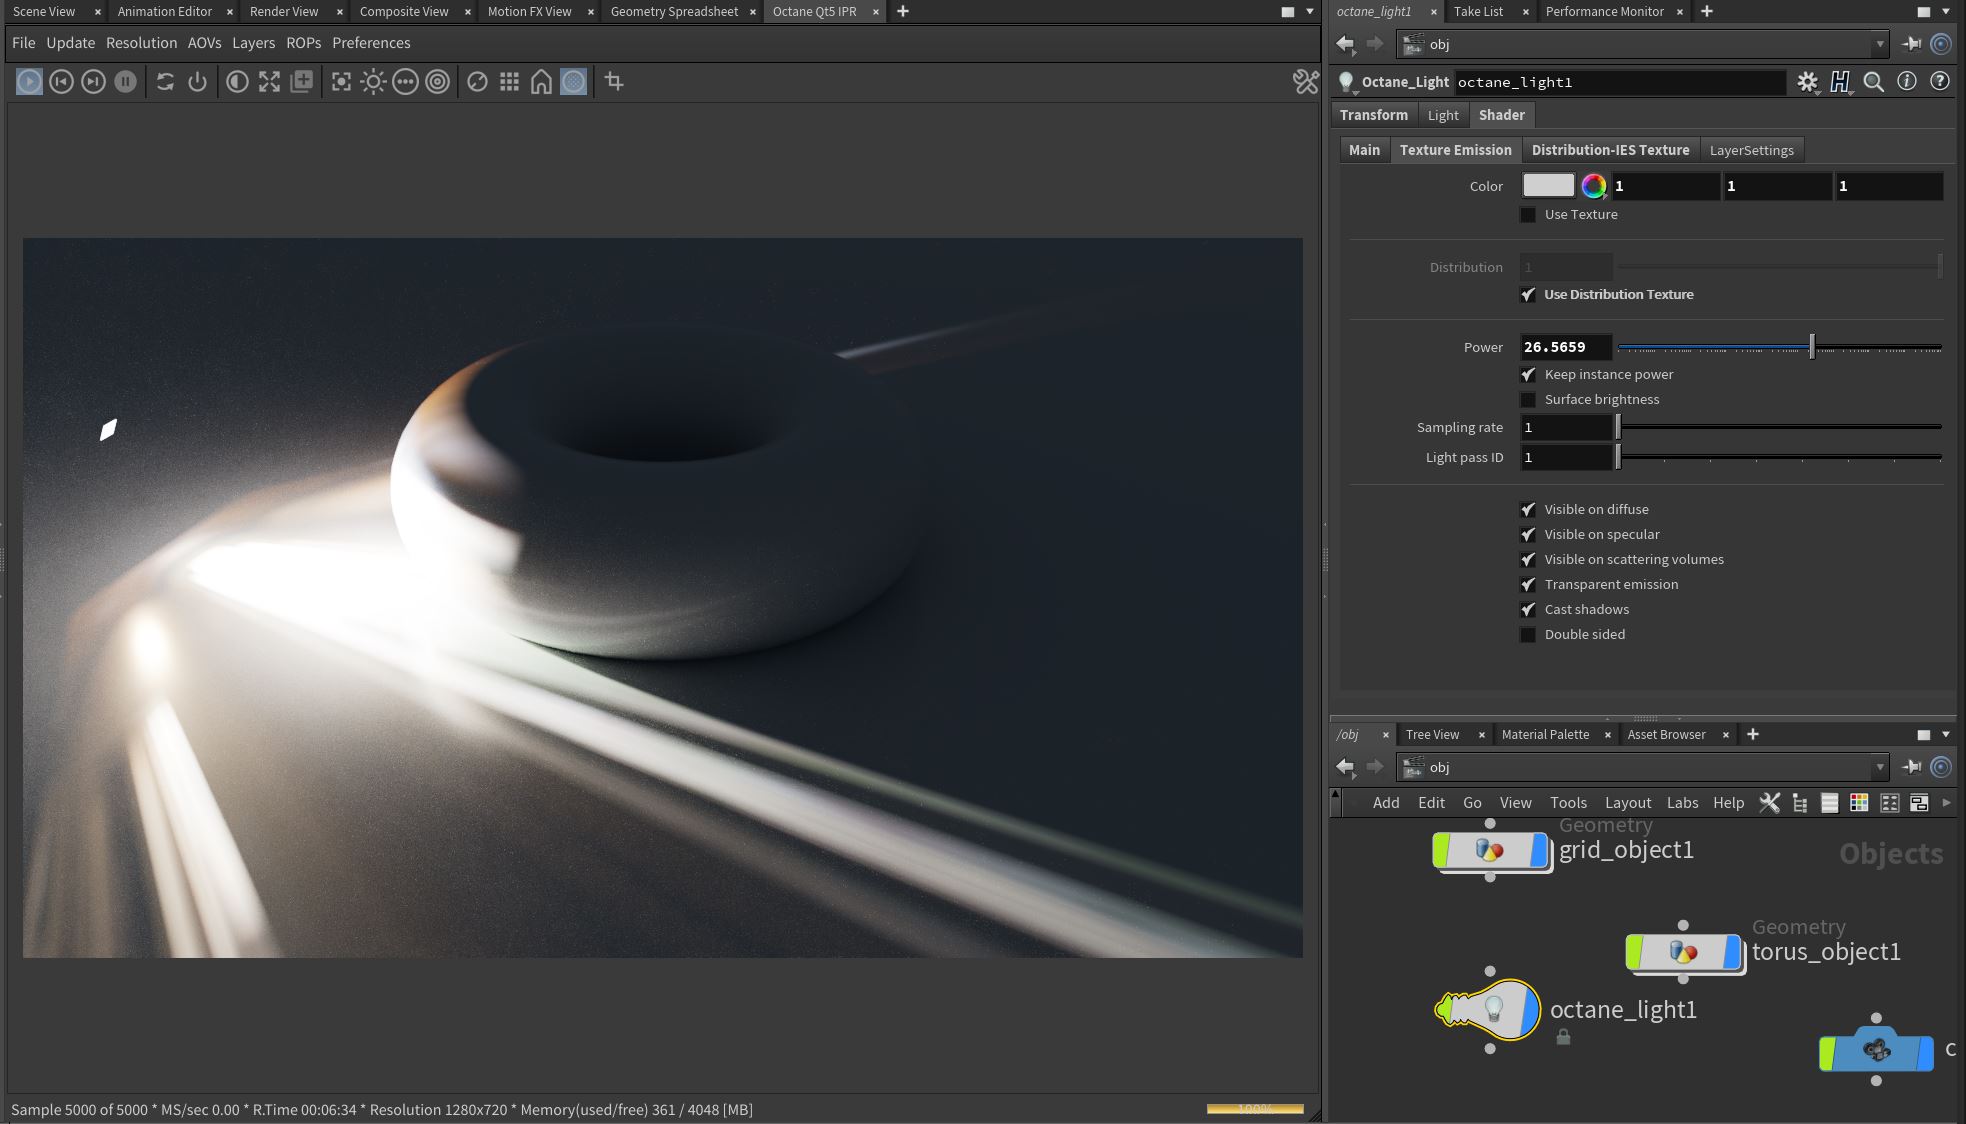Click the pause render button
The width and height of the screenshot is (1966, 1124).
125,82
